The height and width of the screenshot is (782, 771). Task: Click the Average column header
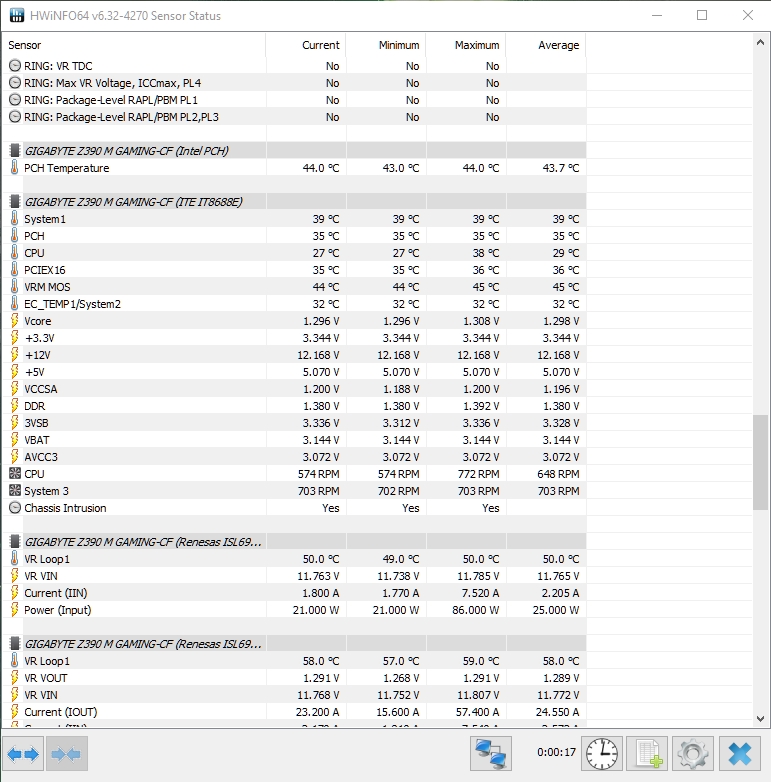tap(546, 45)
